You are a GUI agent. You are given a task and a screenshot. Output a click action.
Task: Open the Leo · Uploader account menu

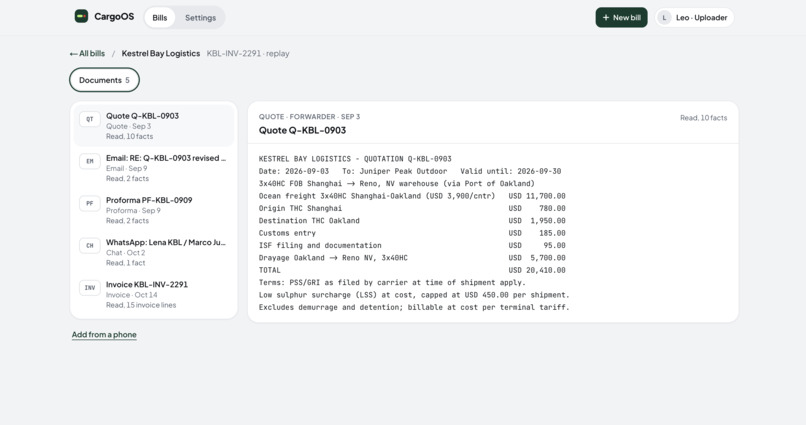click(694, 17)
